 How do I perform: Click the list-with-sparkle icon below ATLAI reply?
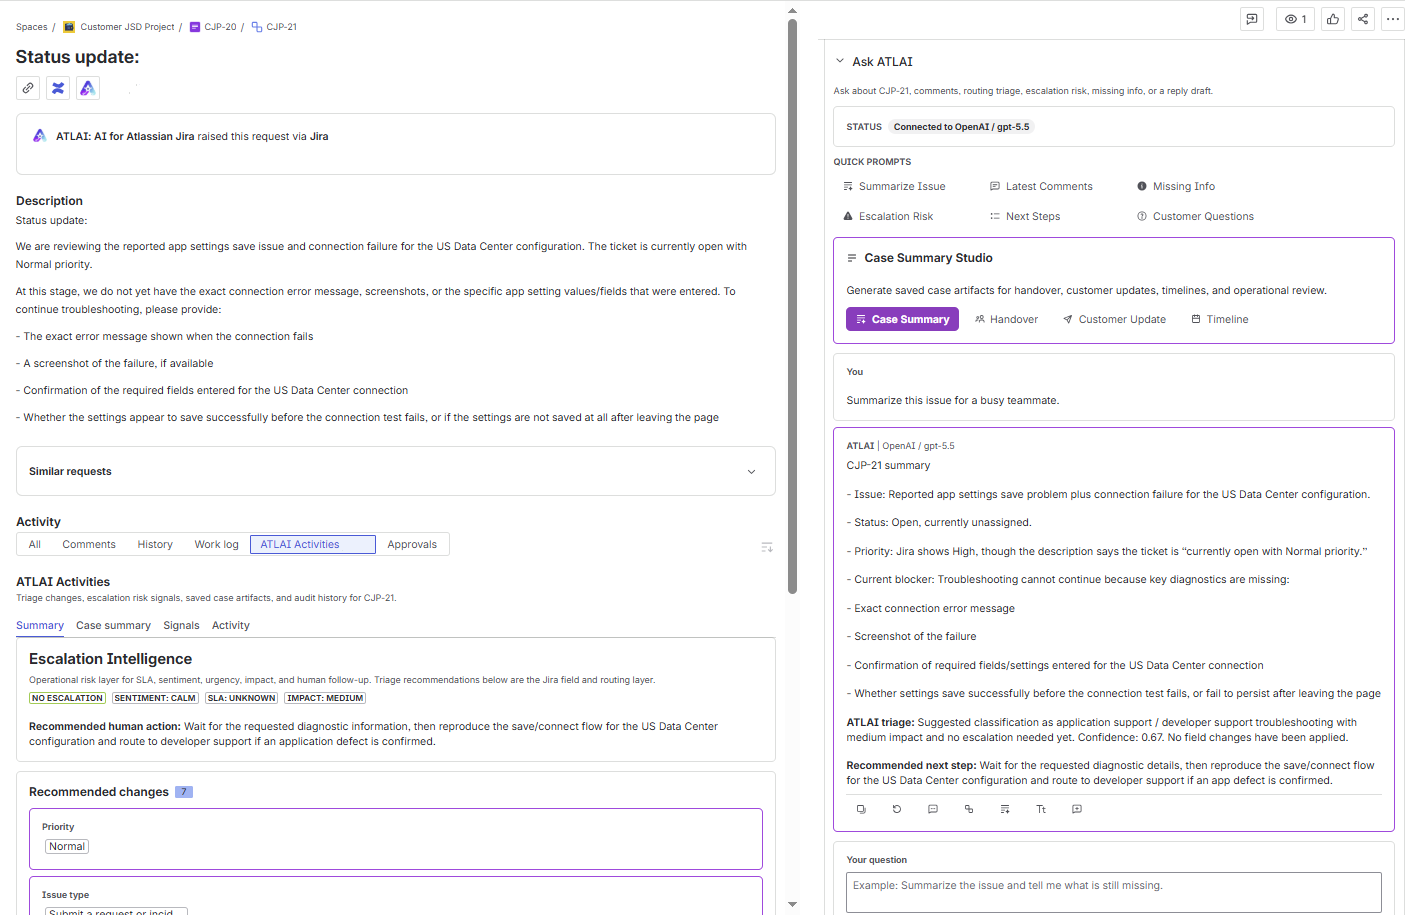(x=1005, y=809)
